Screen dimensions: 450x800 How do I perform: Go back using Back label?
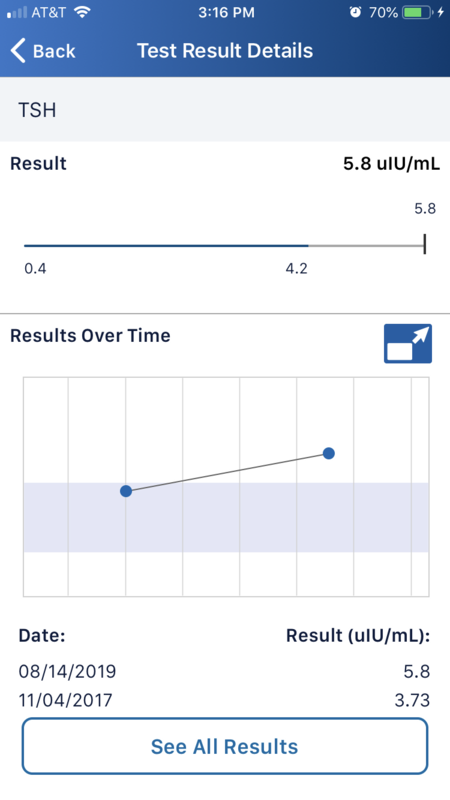pyautogui.click(x=54, y=51)
